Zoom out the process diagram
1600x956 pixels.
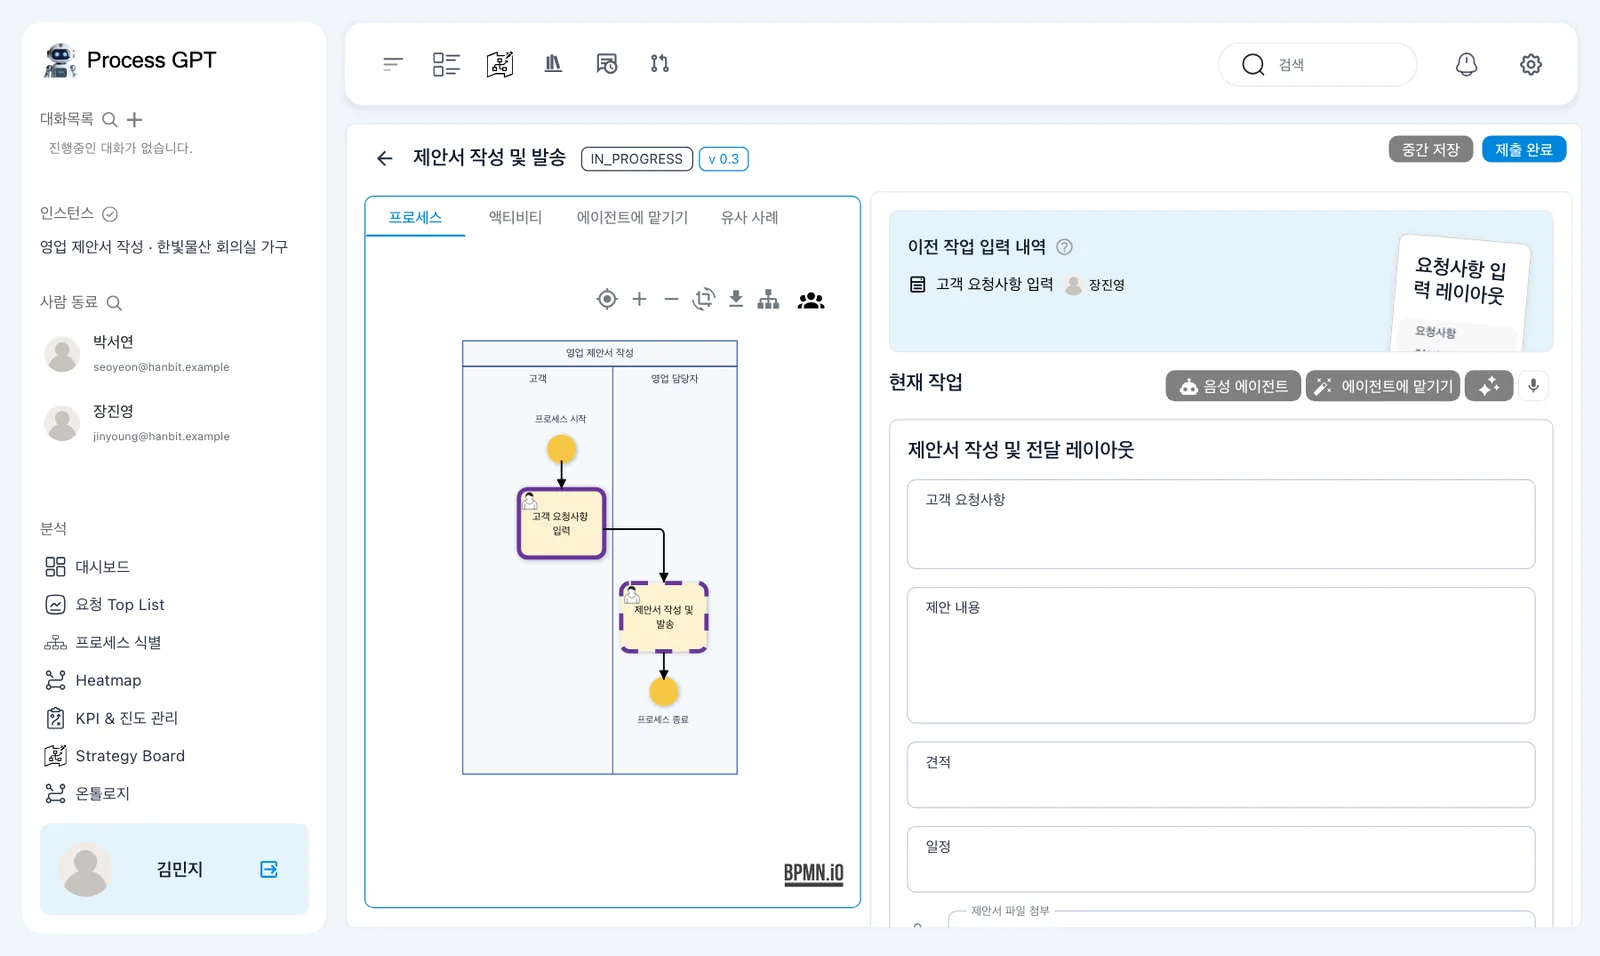[672, 299]
